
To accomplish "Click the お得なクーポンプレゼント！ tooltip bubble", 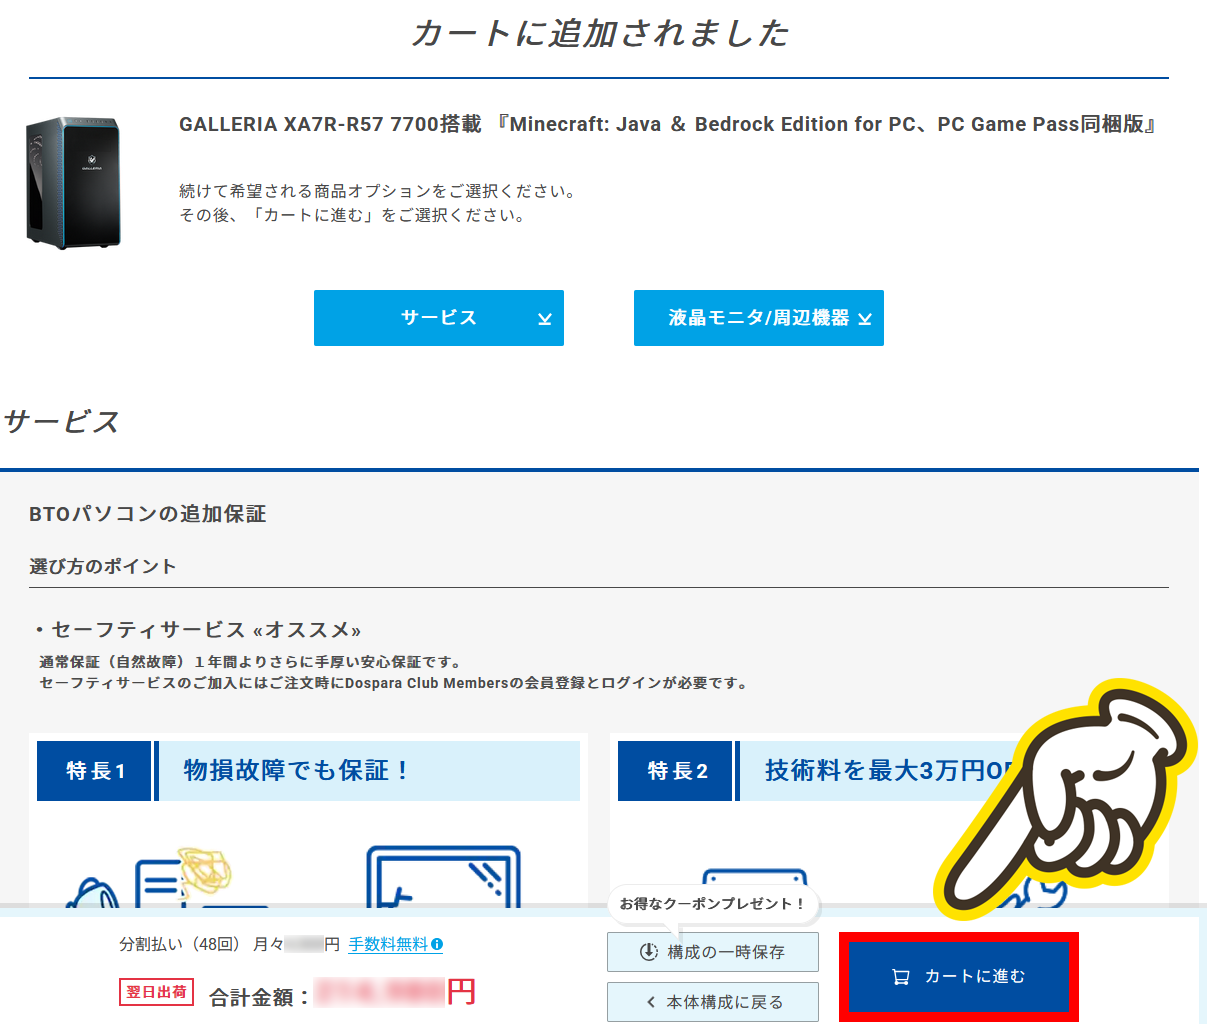I will click(x=713, y=904).
